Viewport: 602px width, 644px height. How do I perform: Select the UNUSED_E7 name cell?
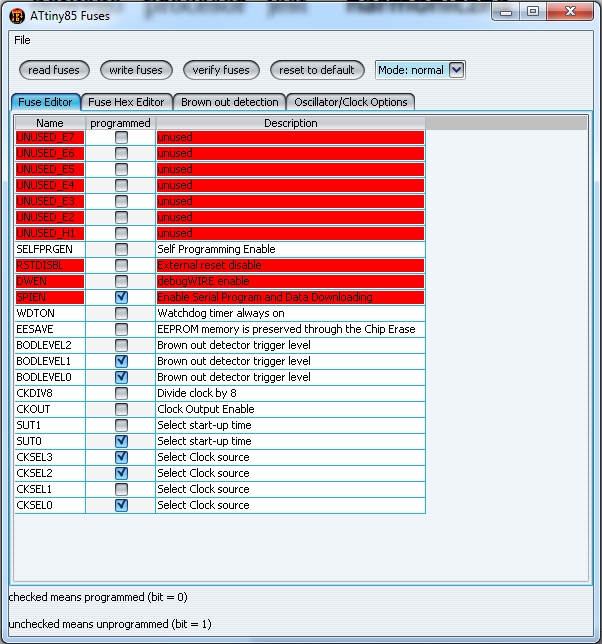click(x=50, y=137)
